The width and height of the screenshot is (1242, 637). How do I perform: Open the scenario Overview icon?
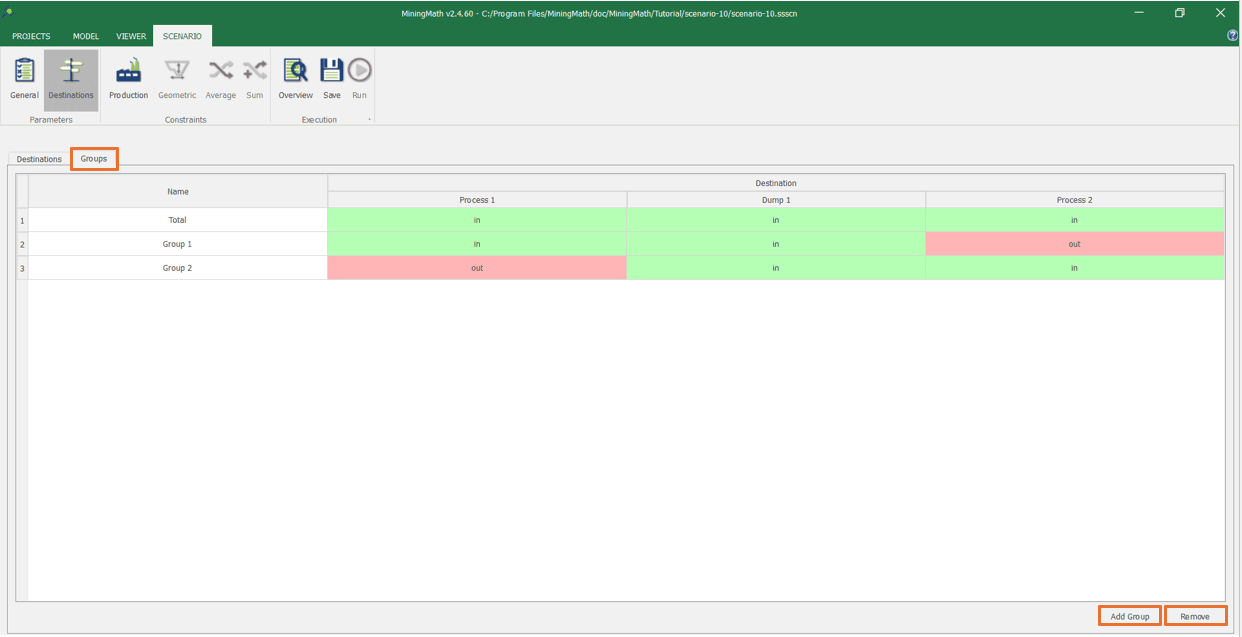click(295, 79)
